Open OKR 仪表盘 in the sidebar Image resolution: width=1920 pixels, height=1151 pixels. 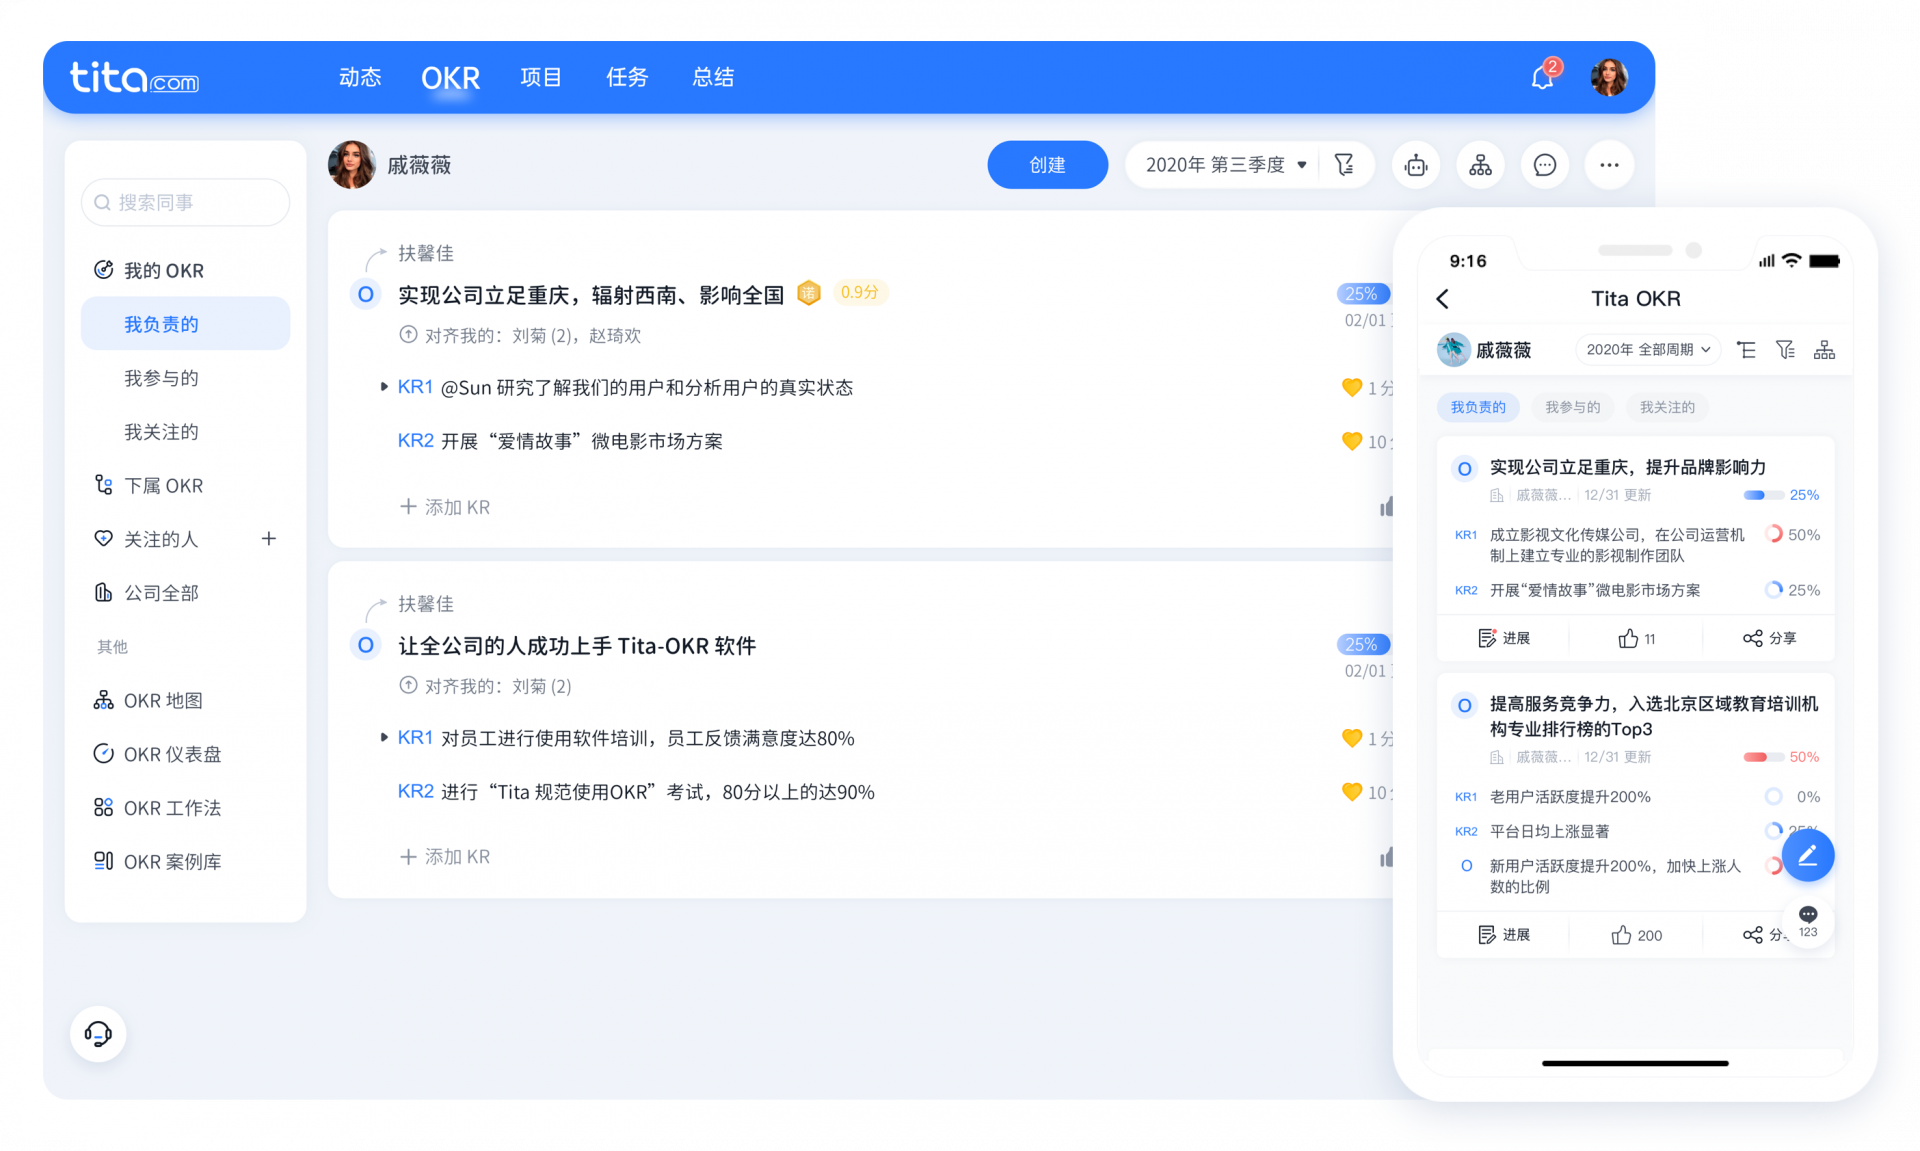coord(158,754)
